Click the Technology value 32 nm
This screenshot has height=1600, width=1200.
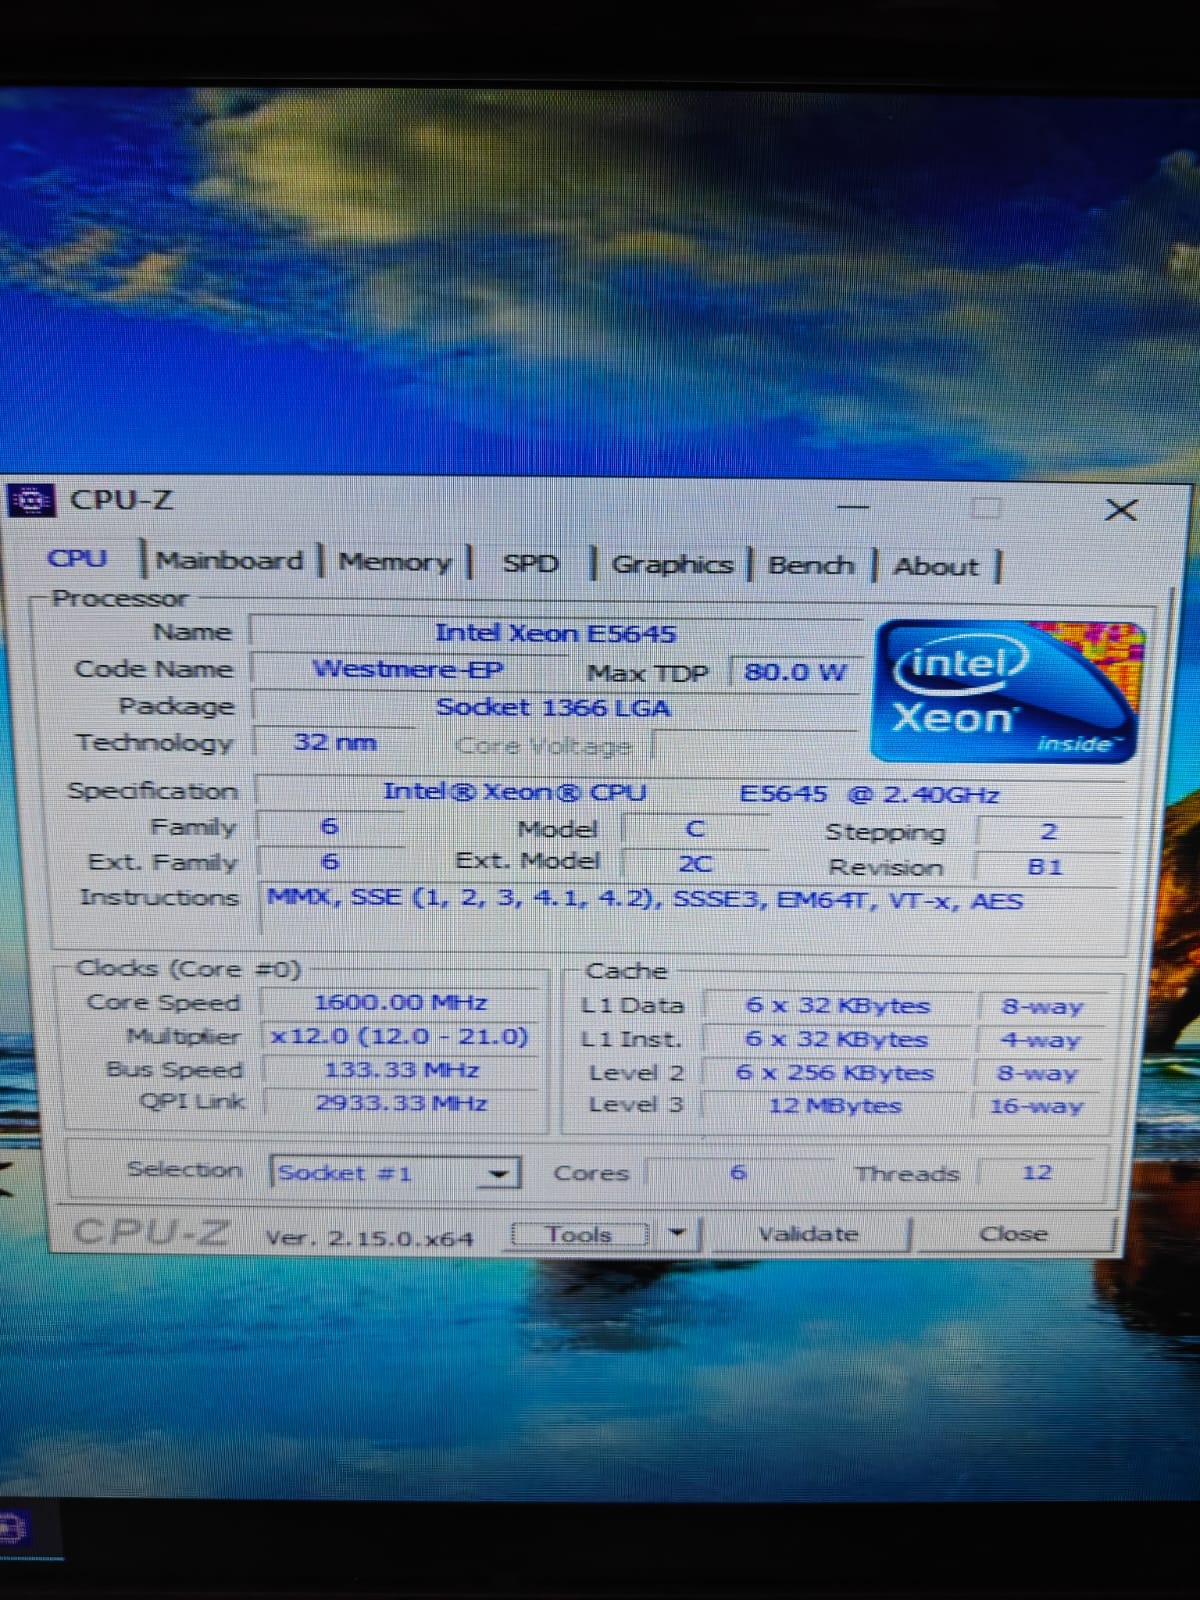click(335, 742)
